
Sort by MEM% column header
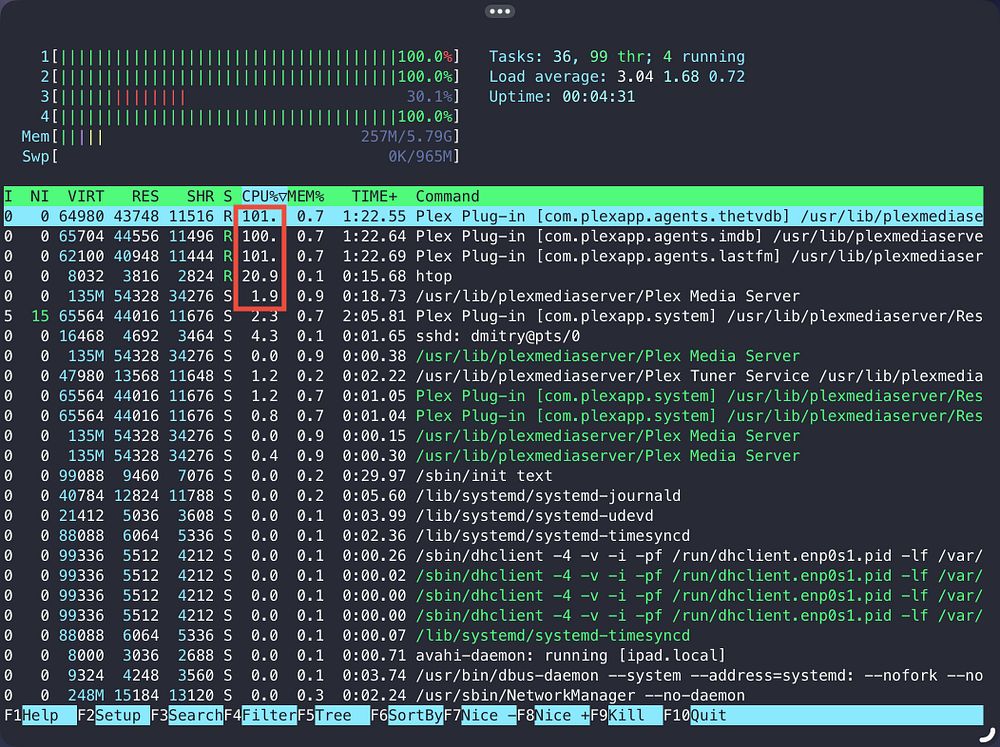point(305,196)
